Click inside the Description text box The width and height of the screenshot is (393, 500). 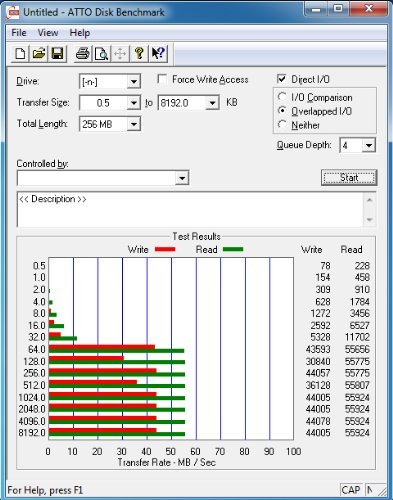click(x=190, y=209)
